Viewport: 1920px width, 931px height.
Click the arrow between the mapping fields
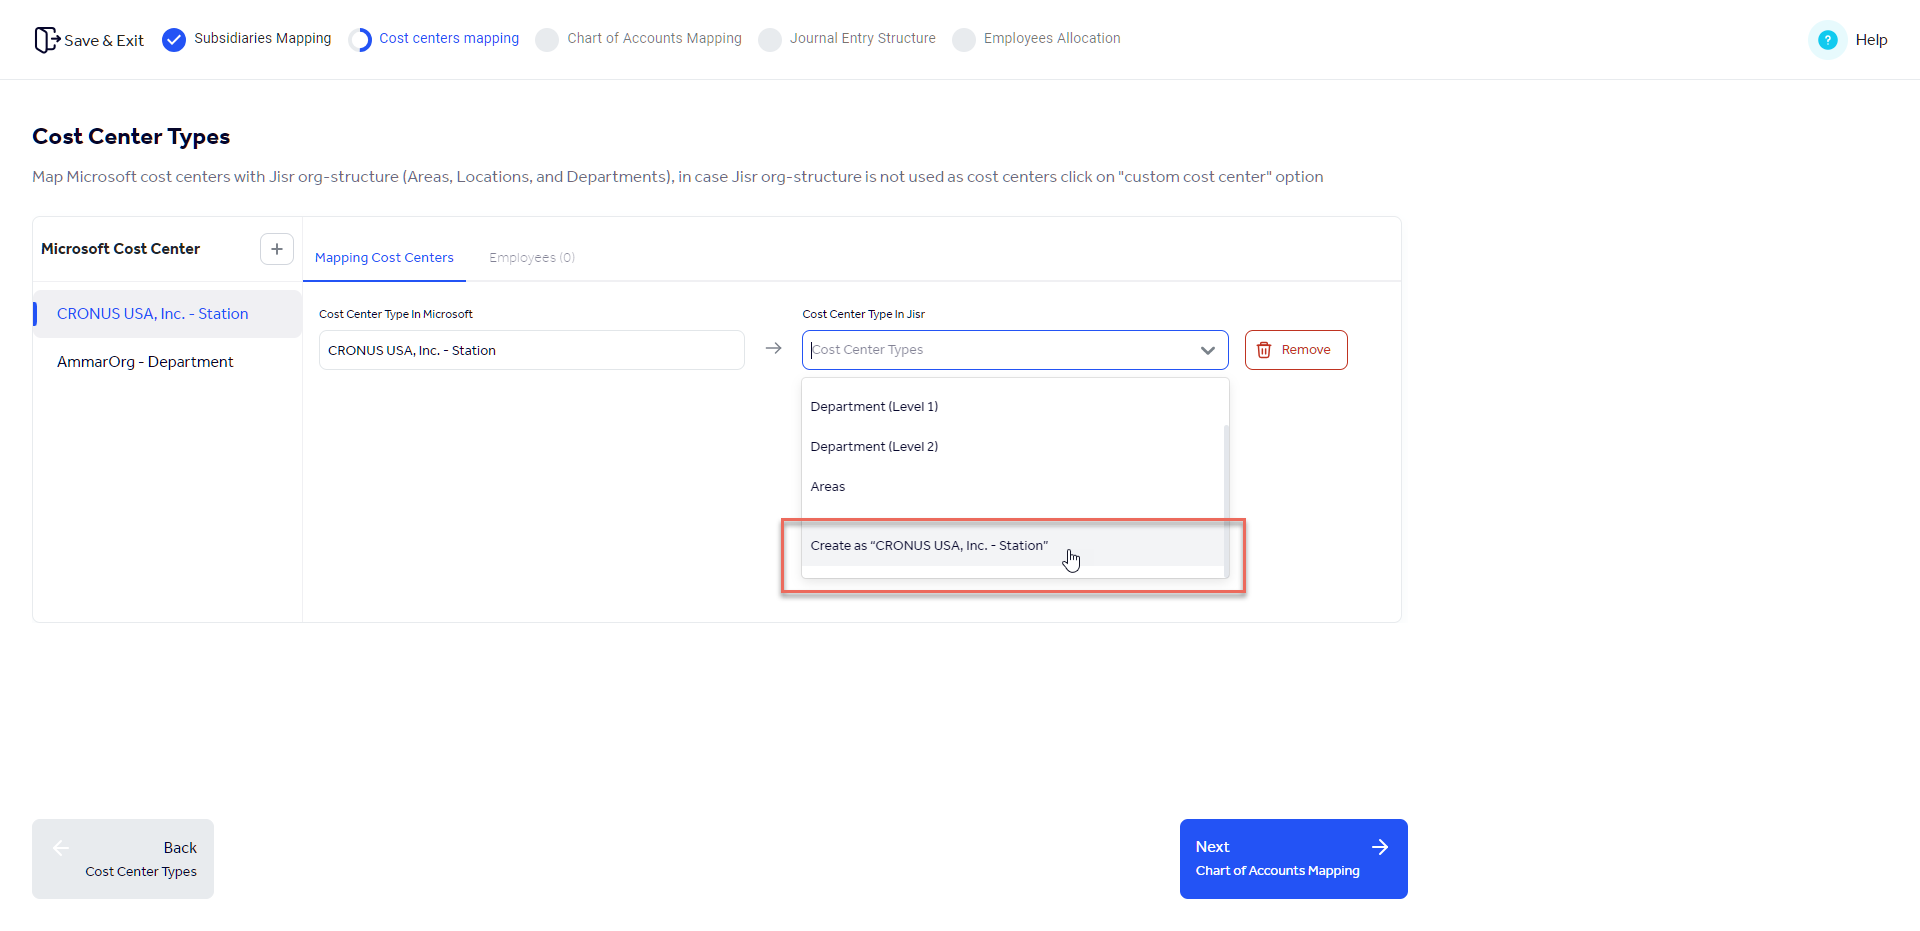pos(774,348)
